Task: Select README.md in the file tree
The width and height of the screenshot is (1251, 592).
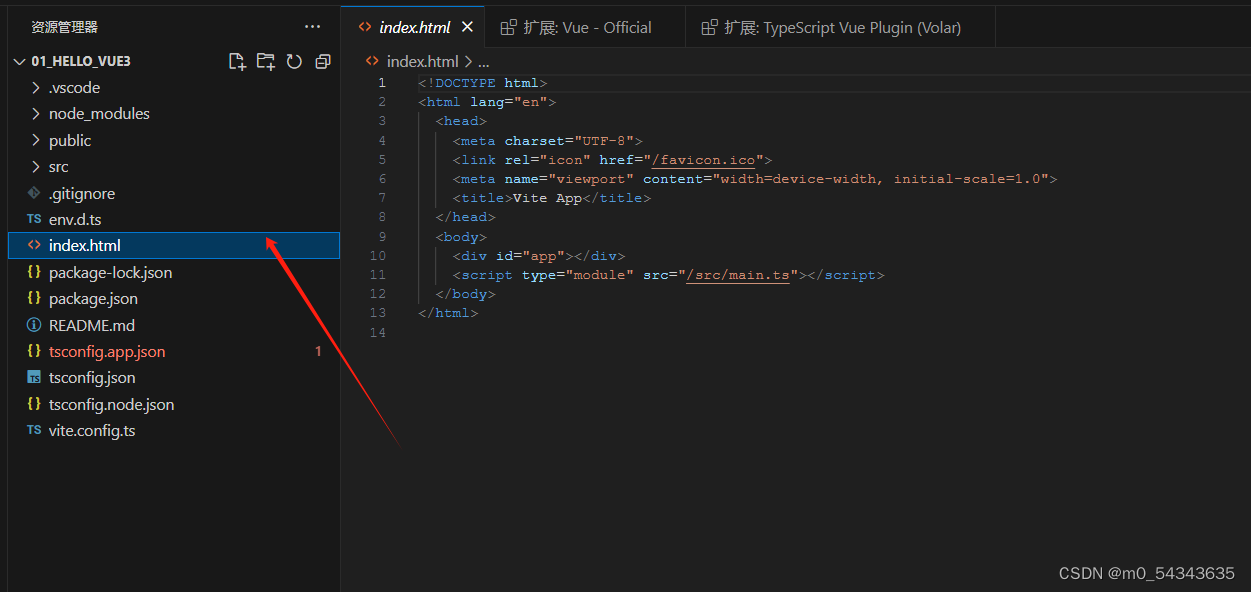Action: coord(92,325)
